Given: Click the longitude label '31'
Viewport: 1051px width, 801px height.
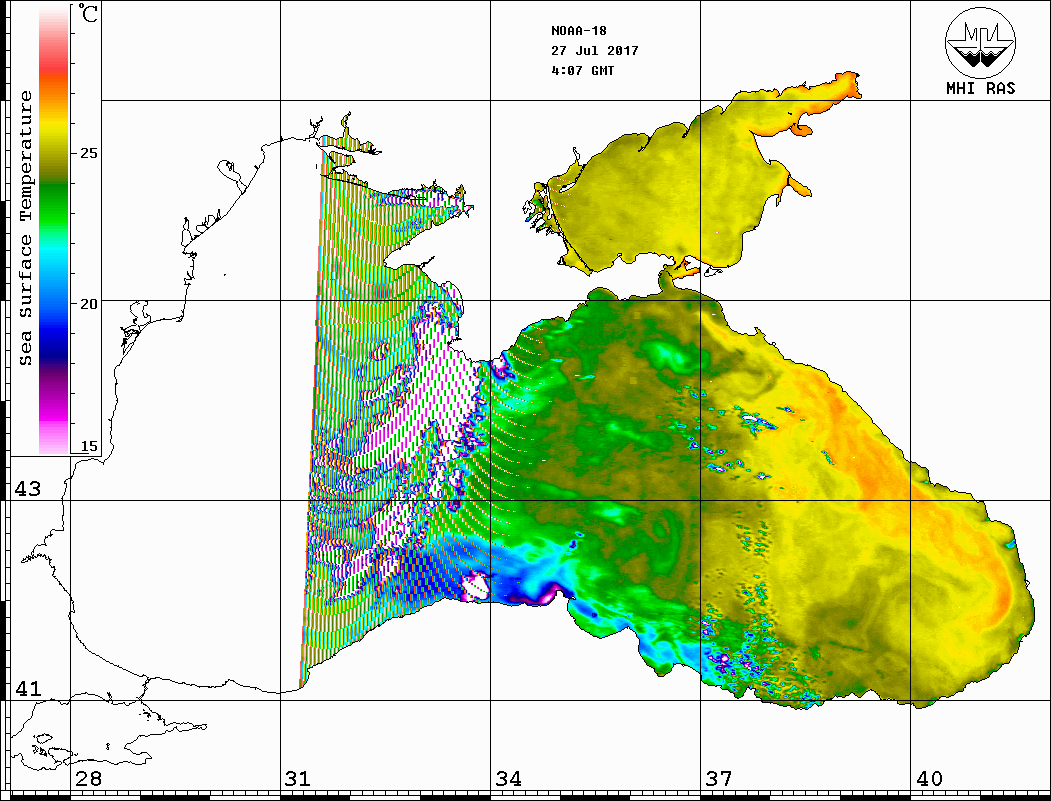Looking at the screenshot, I should [298, 779].
